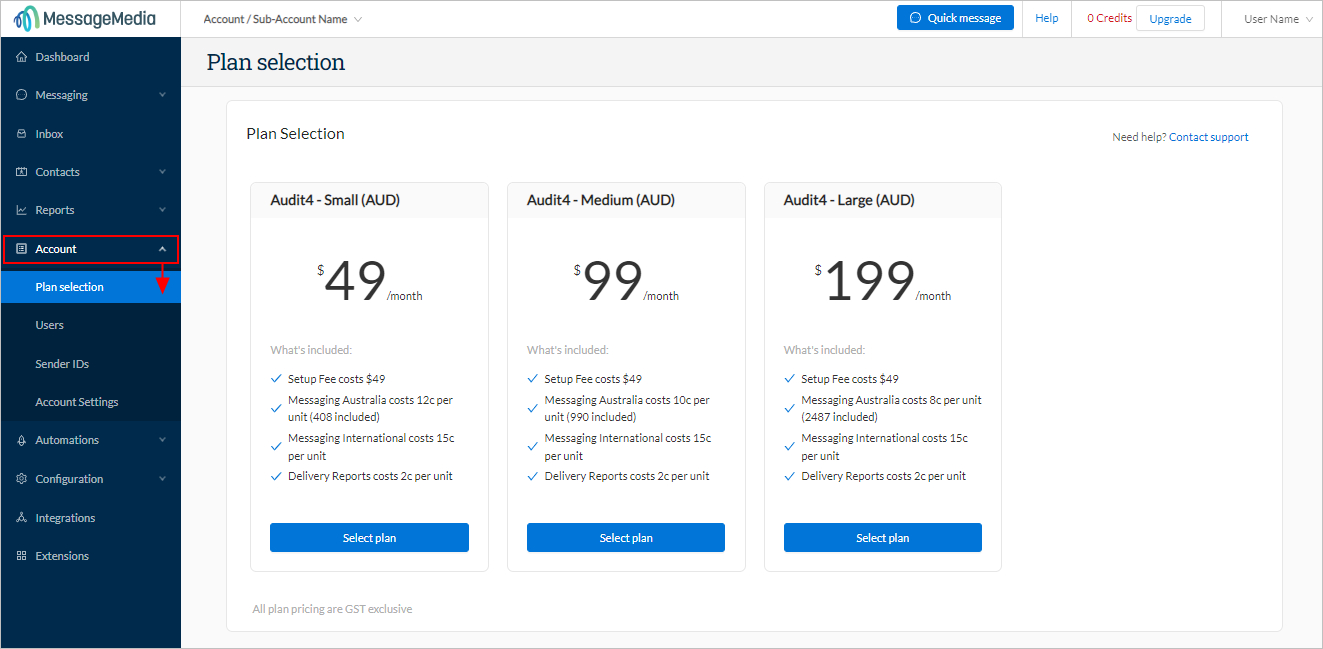The height and width of the screenshot is (649, 1323).
Task: Click 'All plan pricing are GST exclusive' note
Action: (332, 609)
